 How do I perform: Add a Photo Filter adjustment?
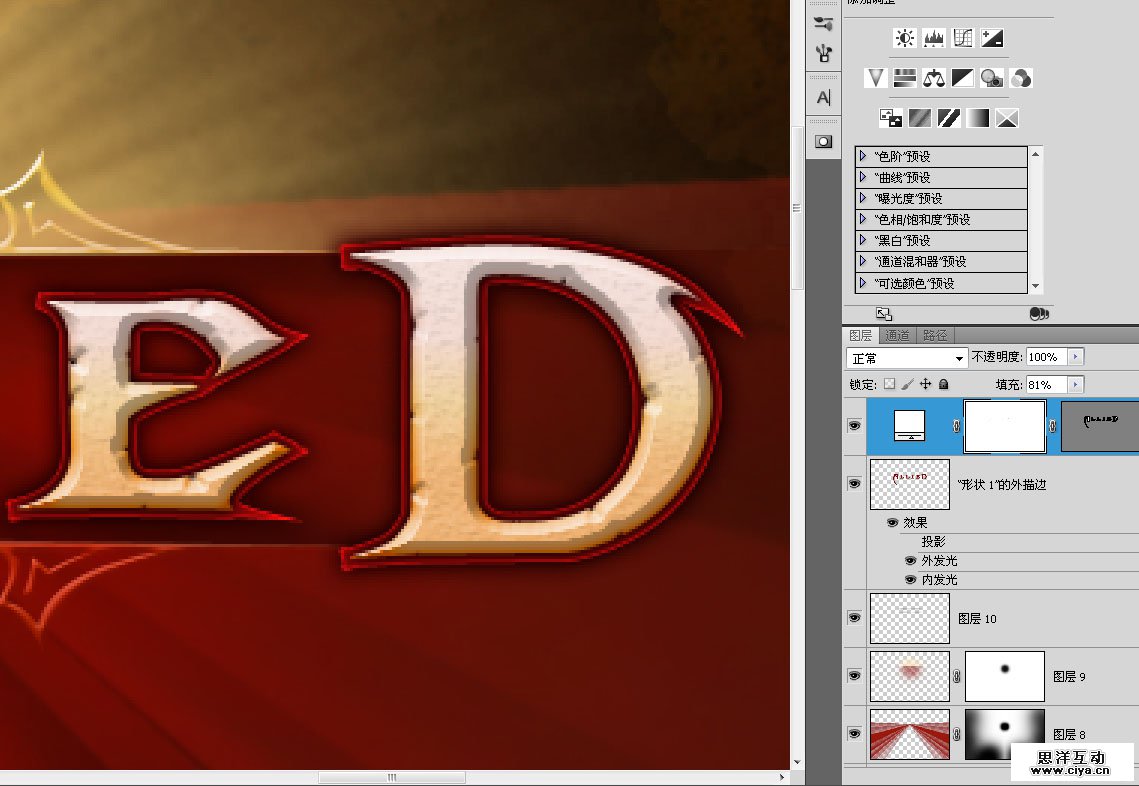click(992, 78)
